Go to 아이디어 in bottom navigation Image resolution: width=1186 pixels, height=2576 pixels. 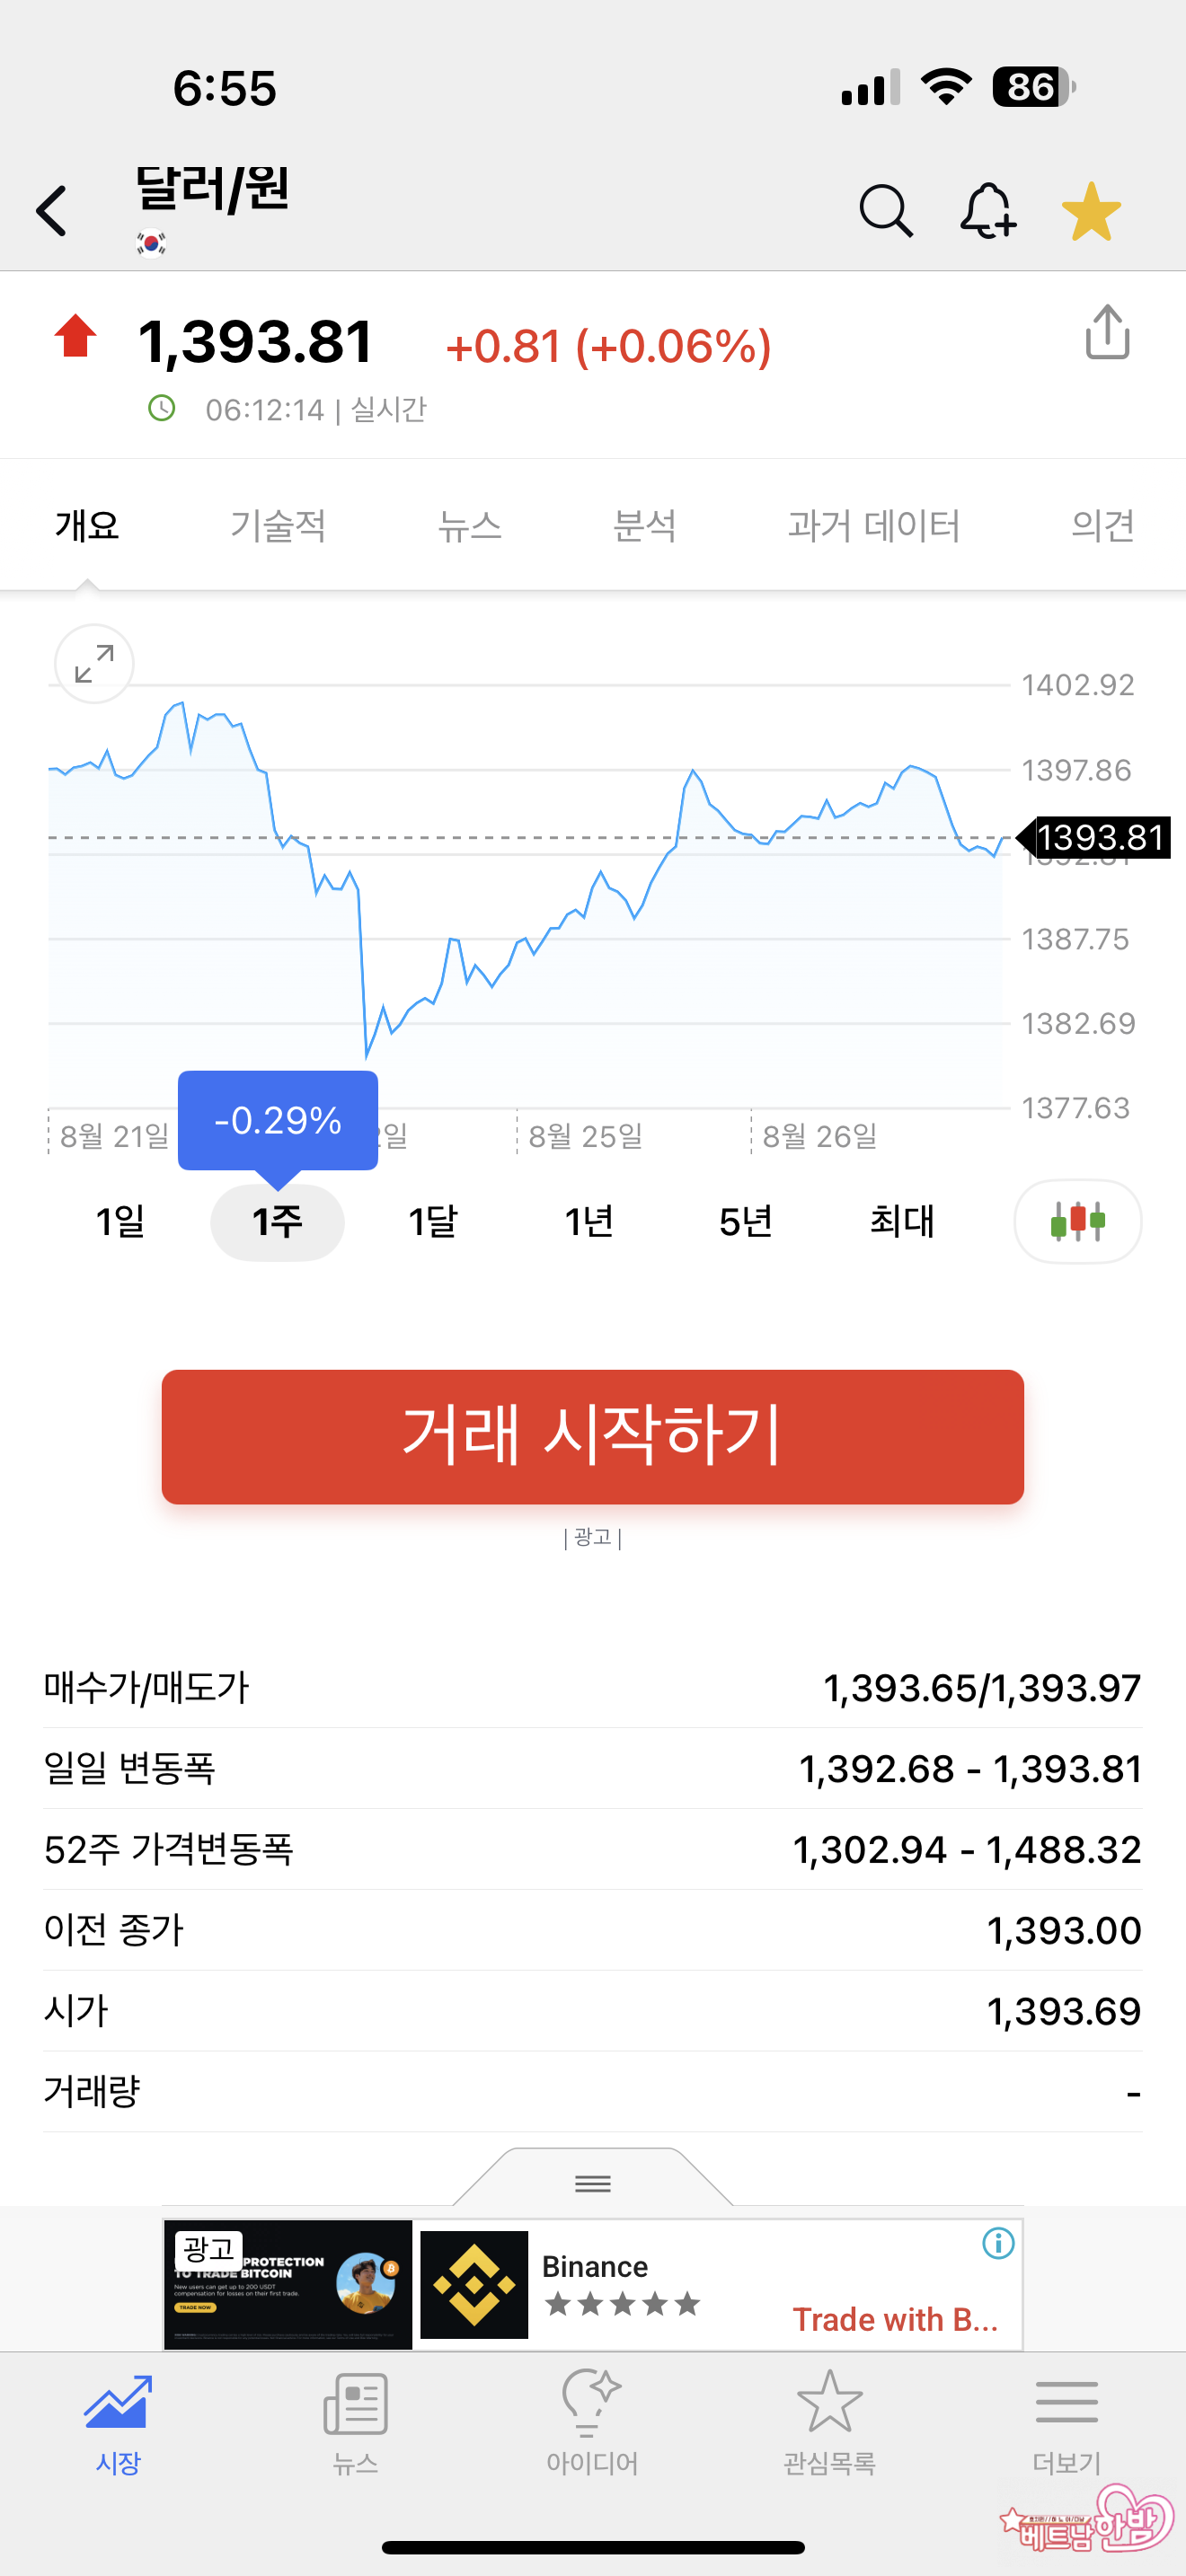592,2421
